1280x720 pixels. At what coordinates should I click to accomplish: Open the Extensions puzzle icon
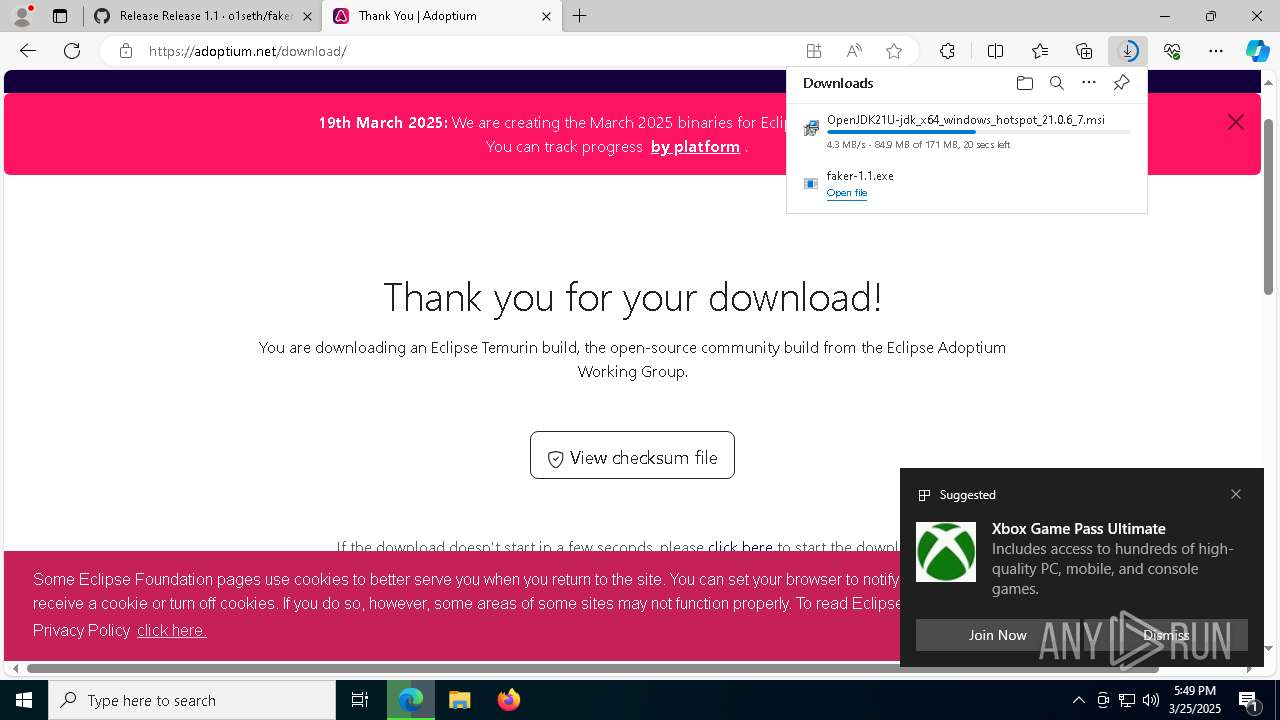tap(947, 51)
